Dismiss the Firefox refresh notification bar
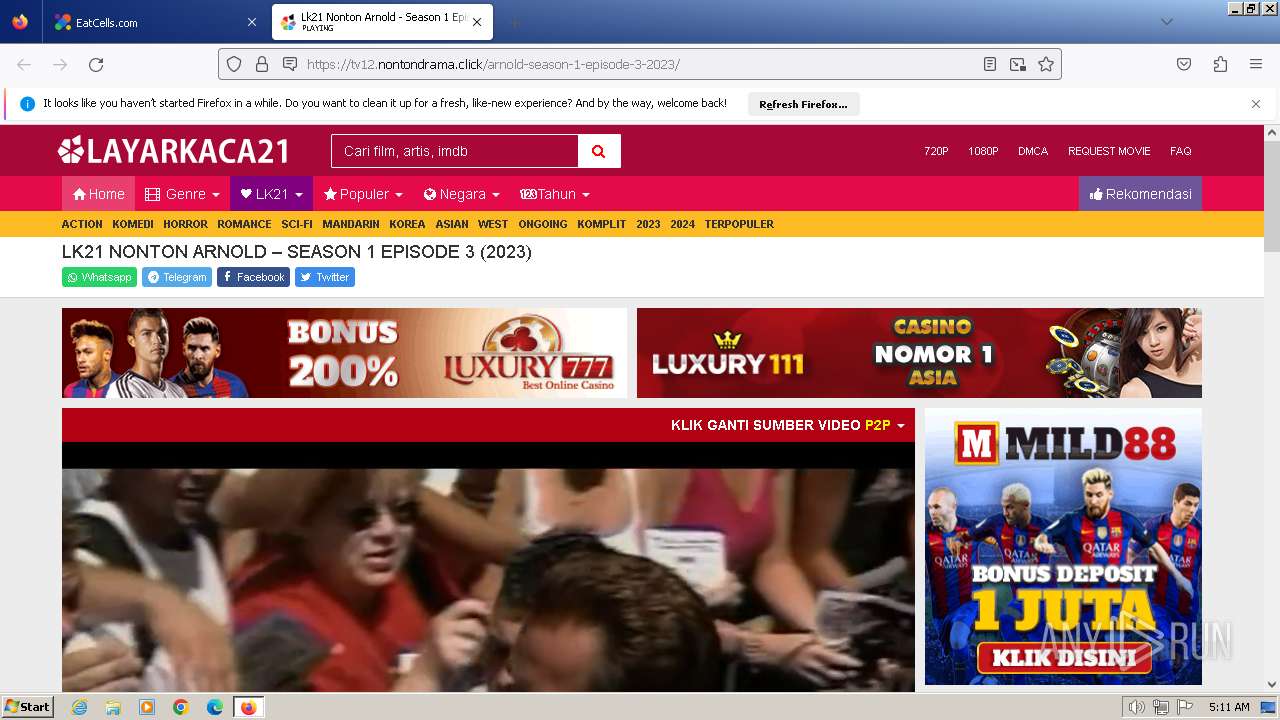This screenshot has width=1280, height=720. tap(1256, 104)
